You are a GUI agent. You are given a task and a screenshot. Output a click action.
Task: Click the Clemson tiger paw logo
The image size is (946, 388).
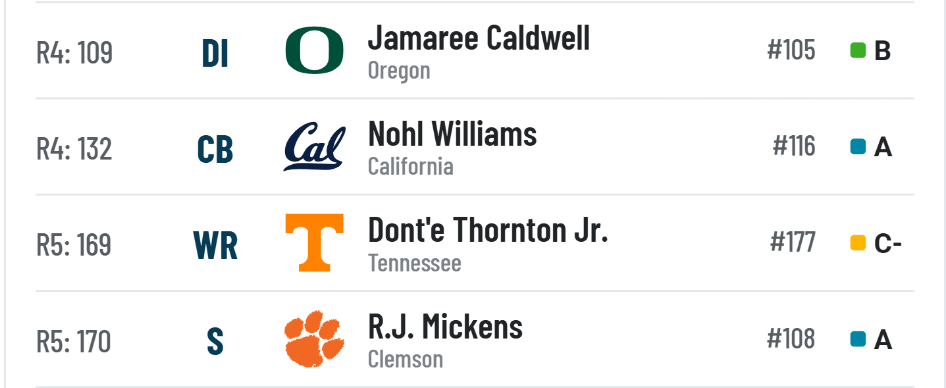click(314, 339)
